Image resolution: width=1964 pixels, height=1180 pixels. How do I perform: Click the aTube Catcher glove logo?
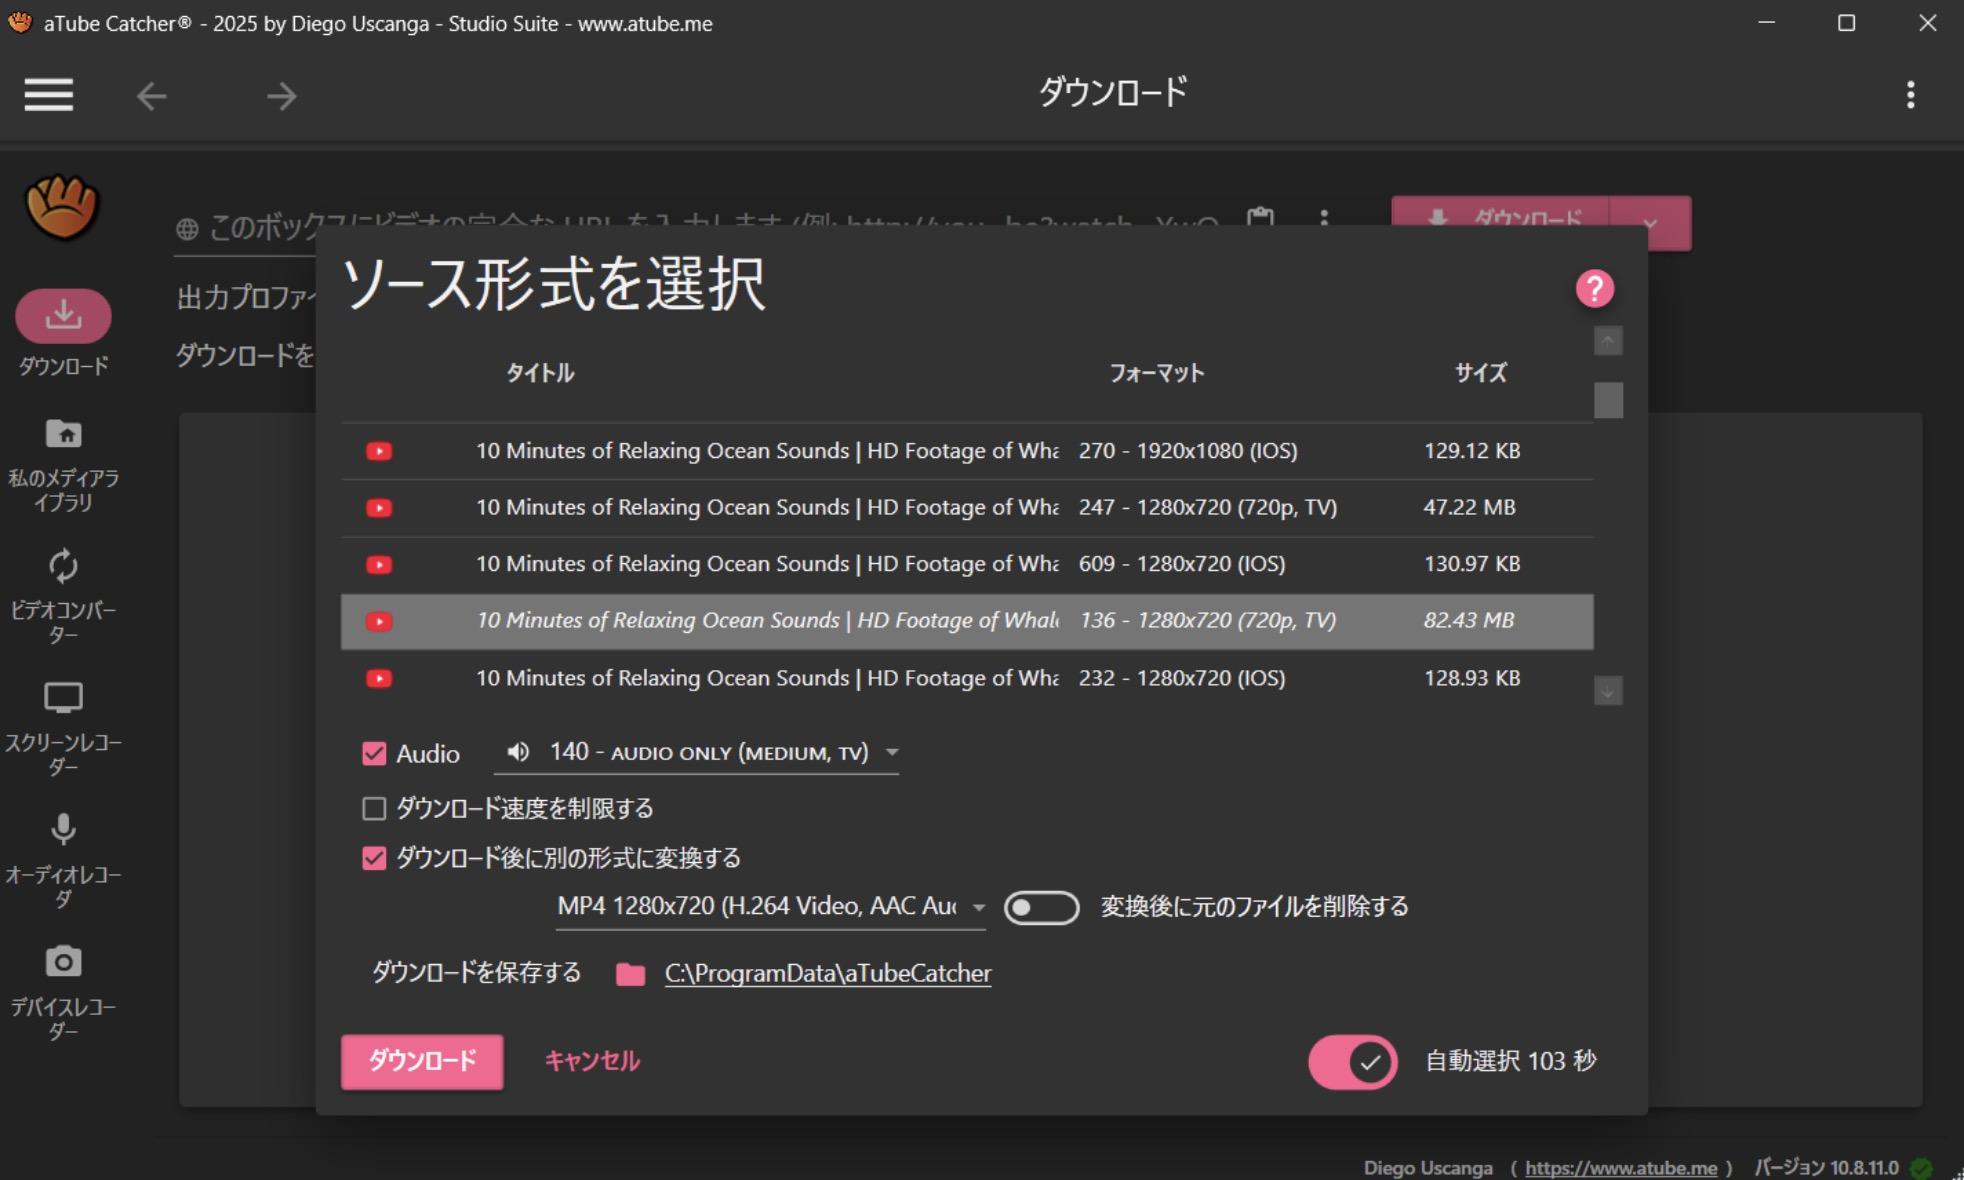[62, 207]
